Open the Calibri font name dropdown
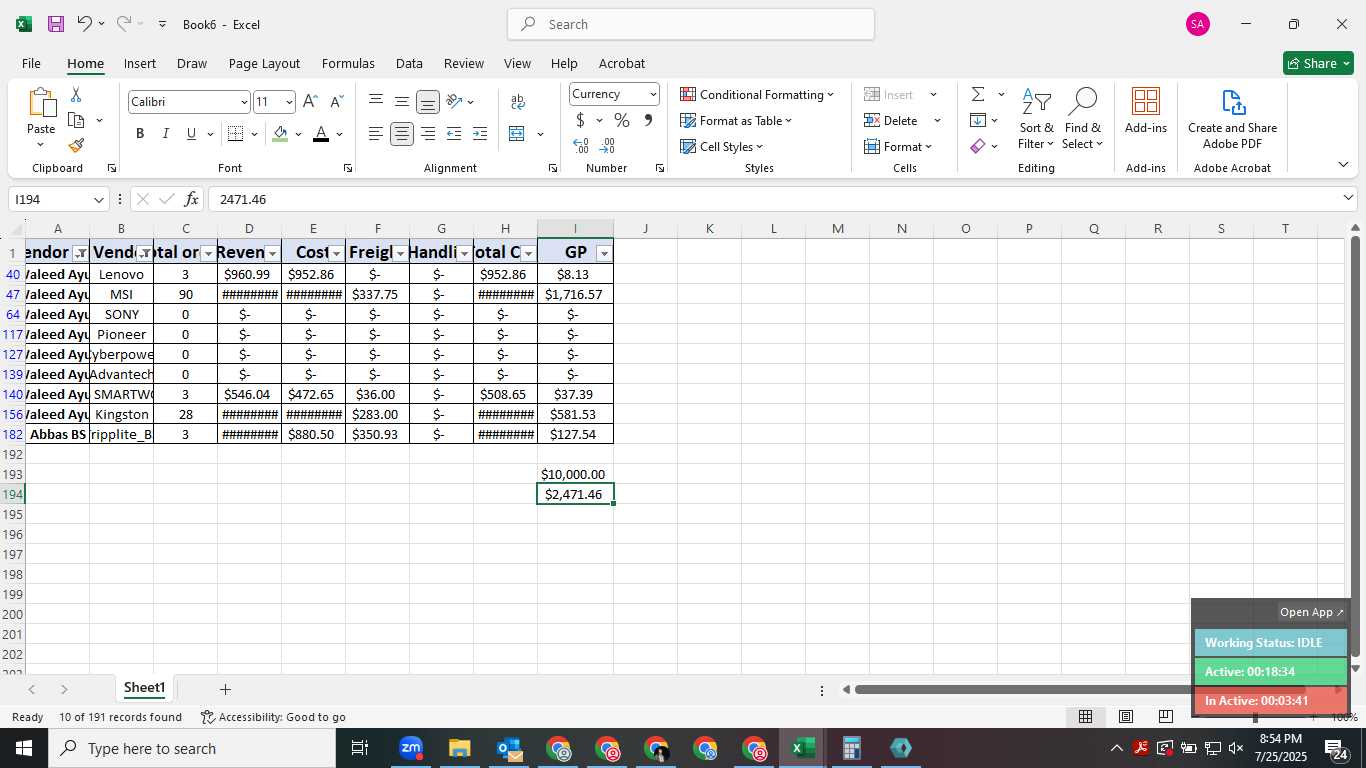 click(x=243, y=102)
